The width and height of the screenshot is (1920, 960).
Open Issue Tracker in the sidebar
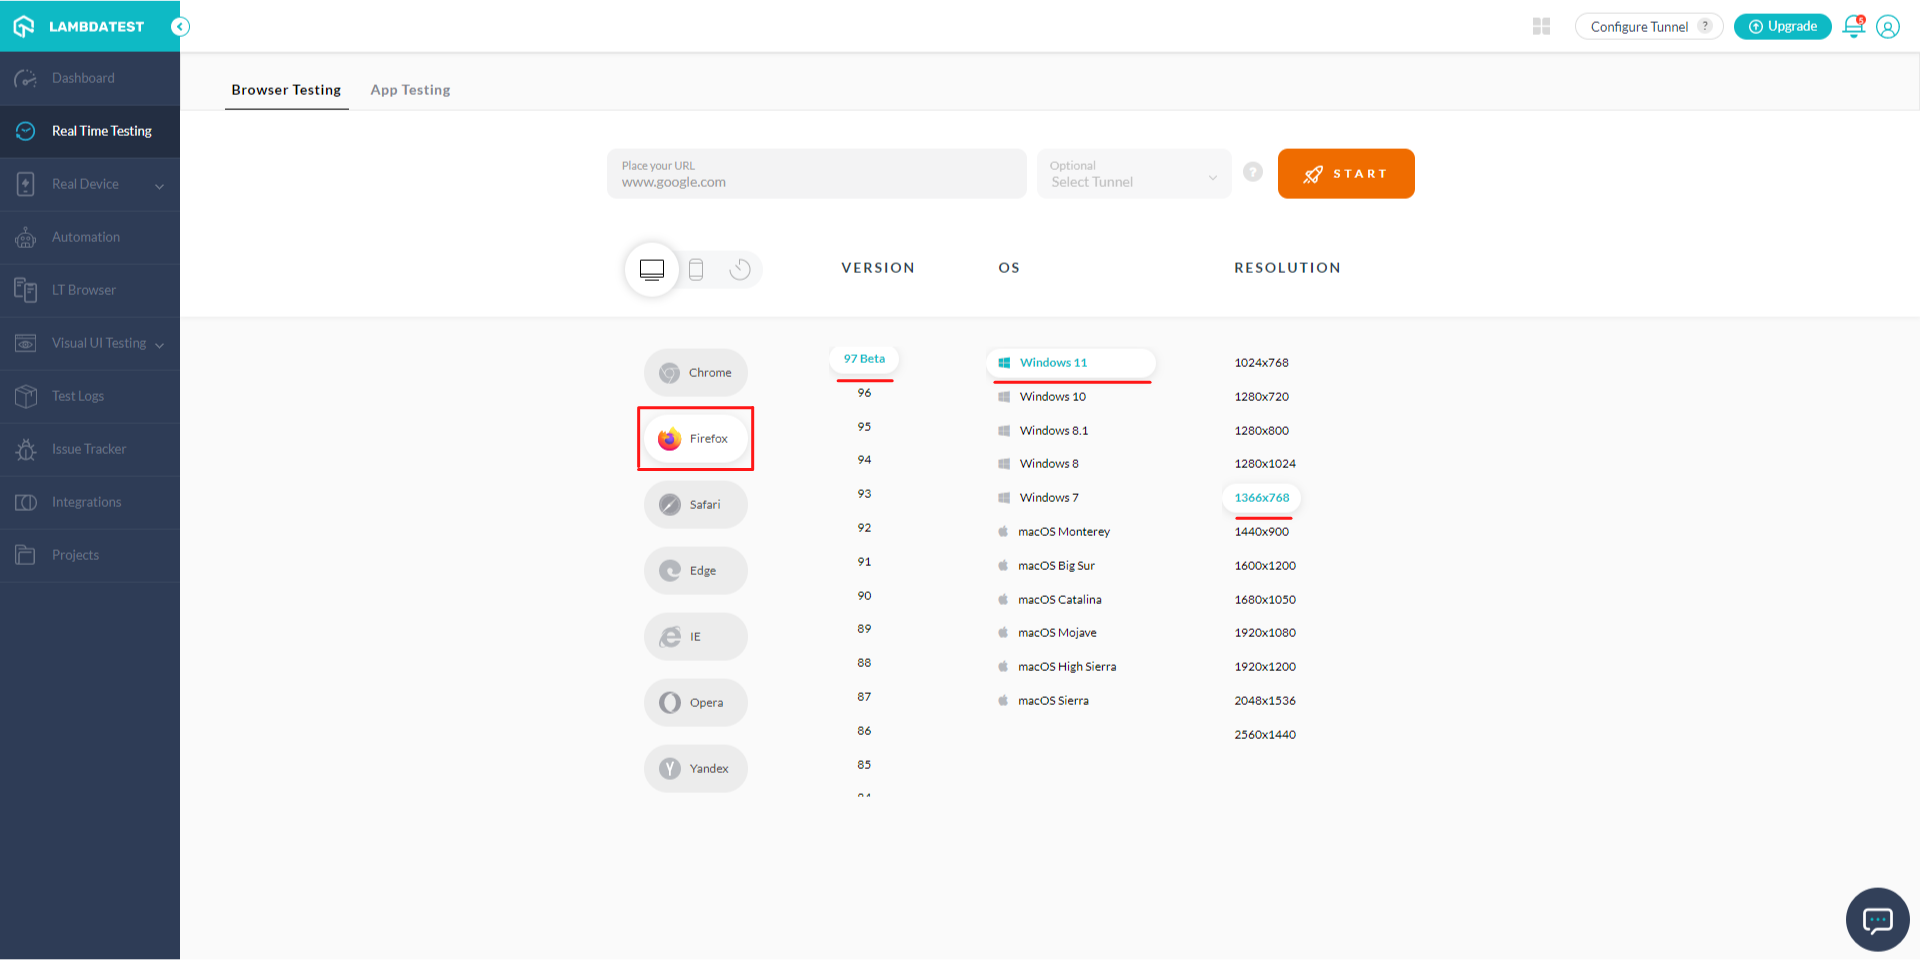(x=89, y=449)
